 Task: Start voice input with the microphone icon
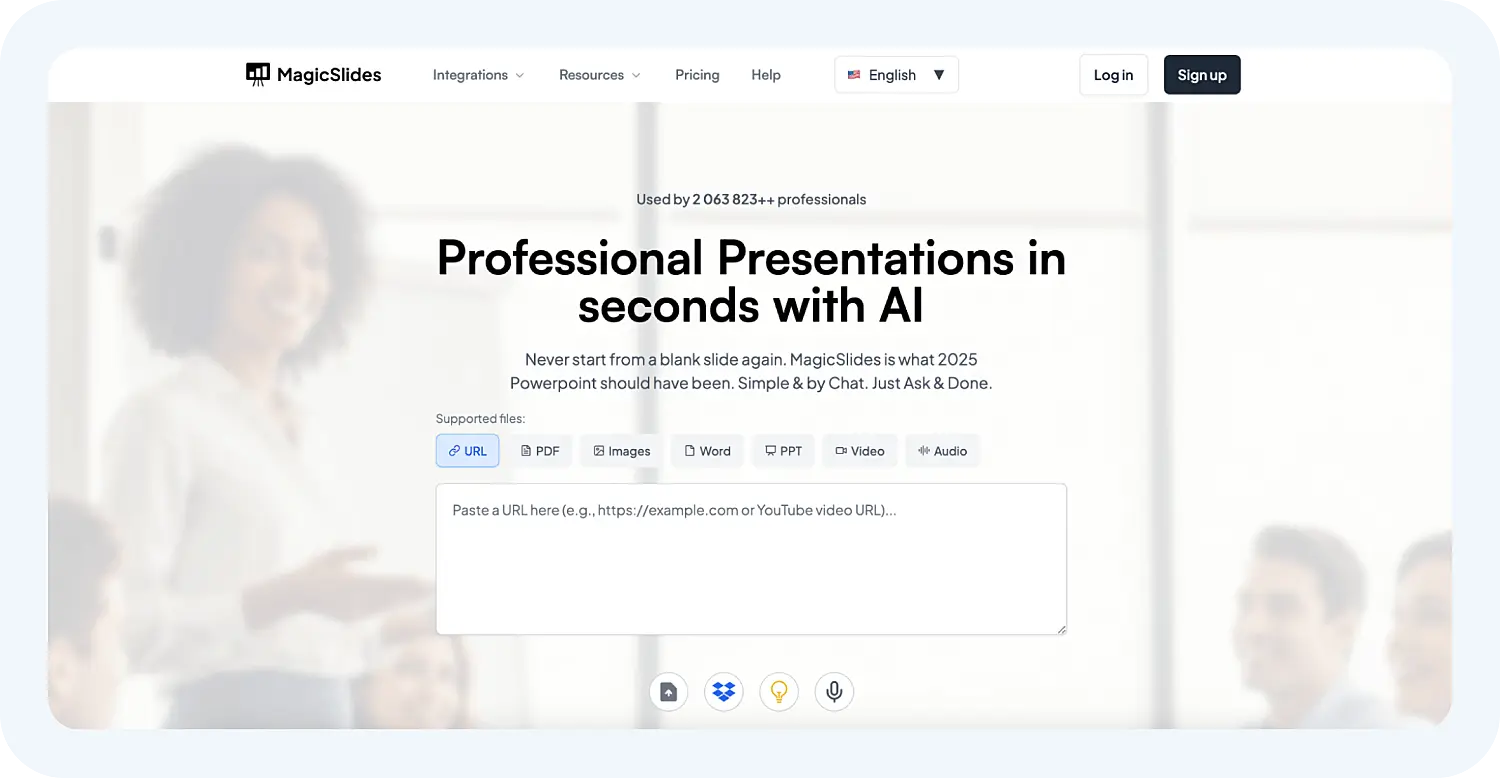tap(833, 691)
